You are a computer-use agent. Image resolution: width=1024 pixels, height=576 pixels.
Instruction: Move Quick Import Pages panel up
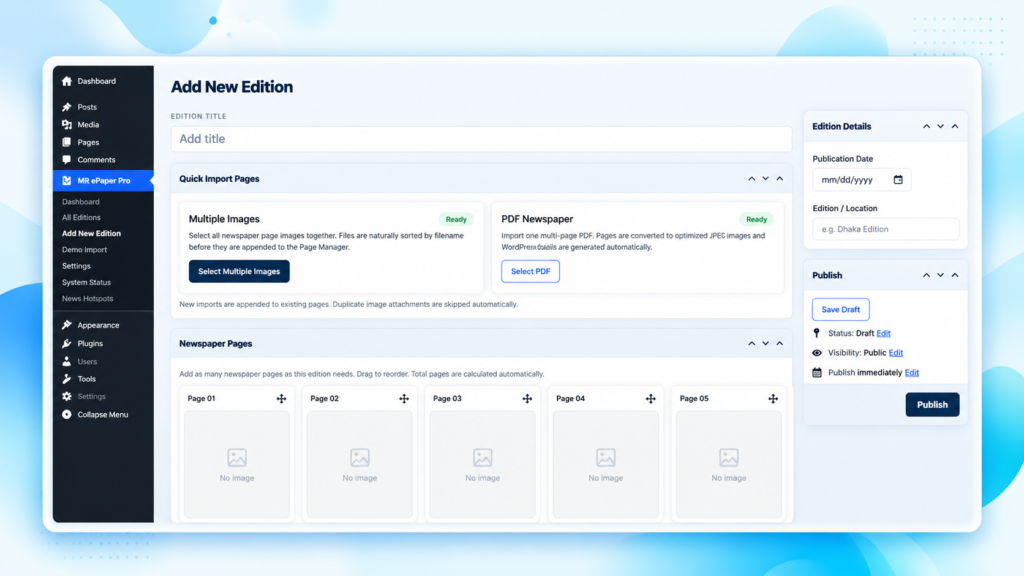click(752, 179)
